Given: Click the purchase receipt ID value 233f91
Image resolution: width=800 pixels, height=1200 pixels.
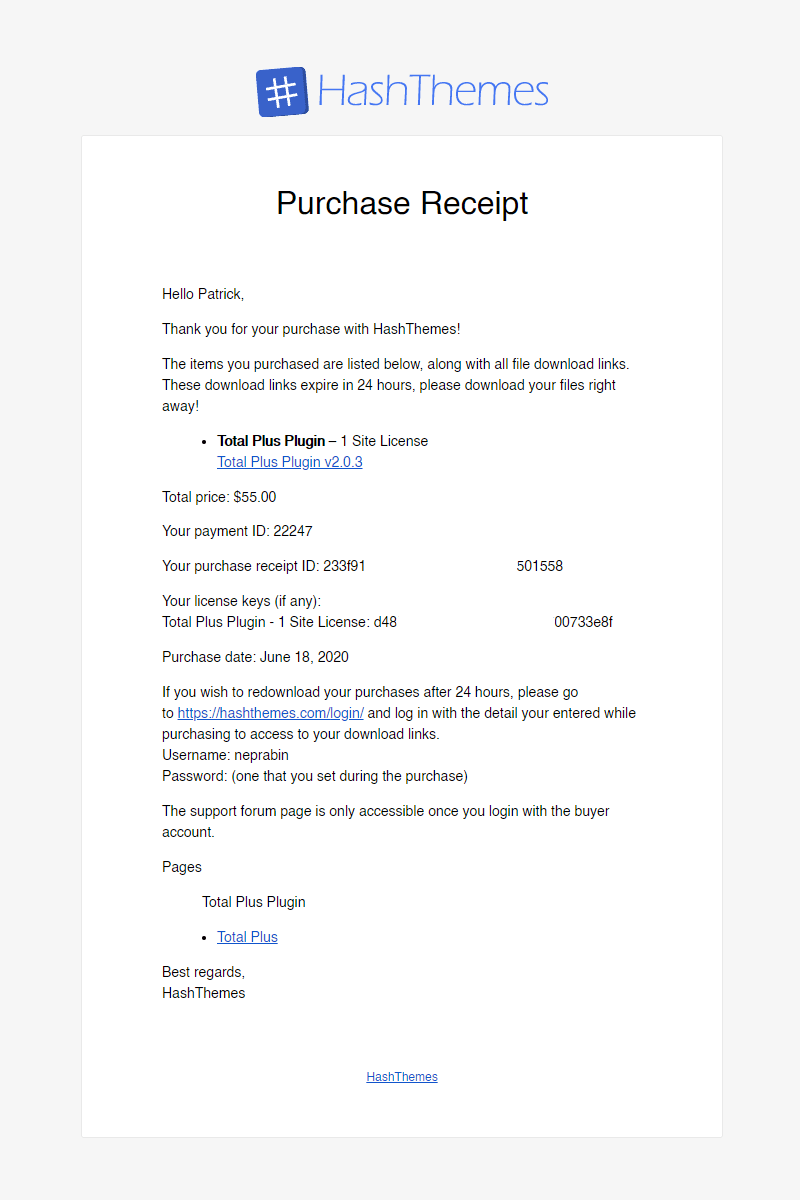Looking at the screenshot, I should click(x=344, y=566).
